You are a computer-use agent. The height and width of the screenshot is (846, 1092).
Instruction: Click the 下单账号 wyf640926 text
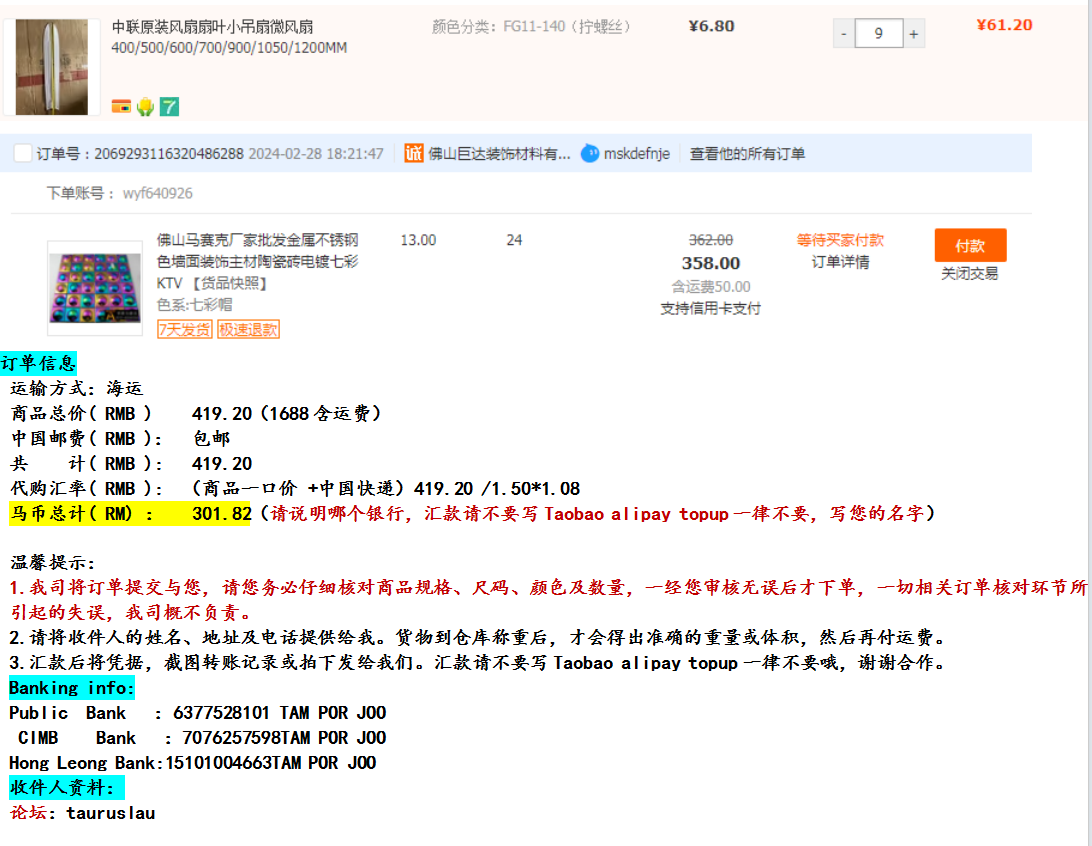[120, 194]
